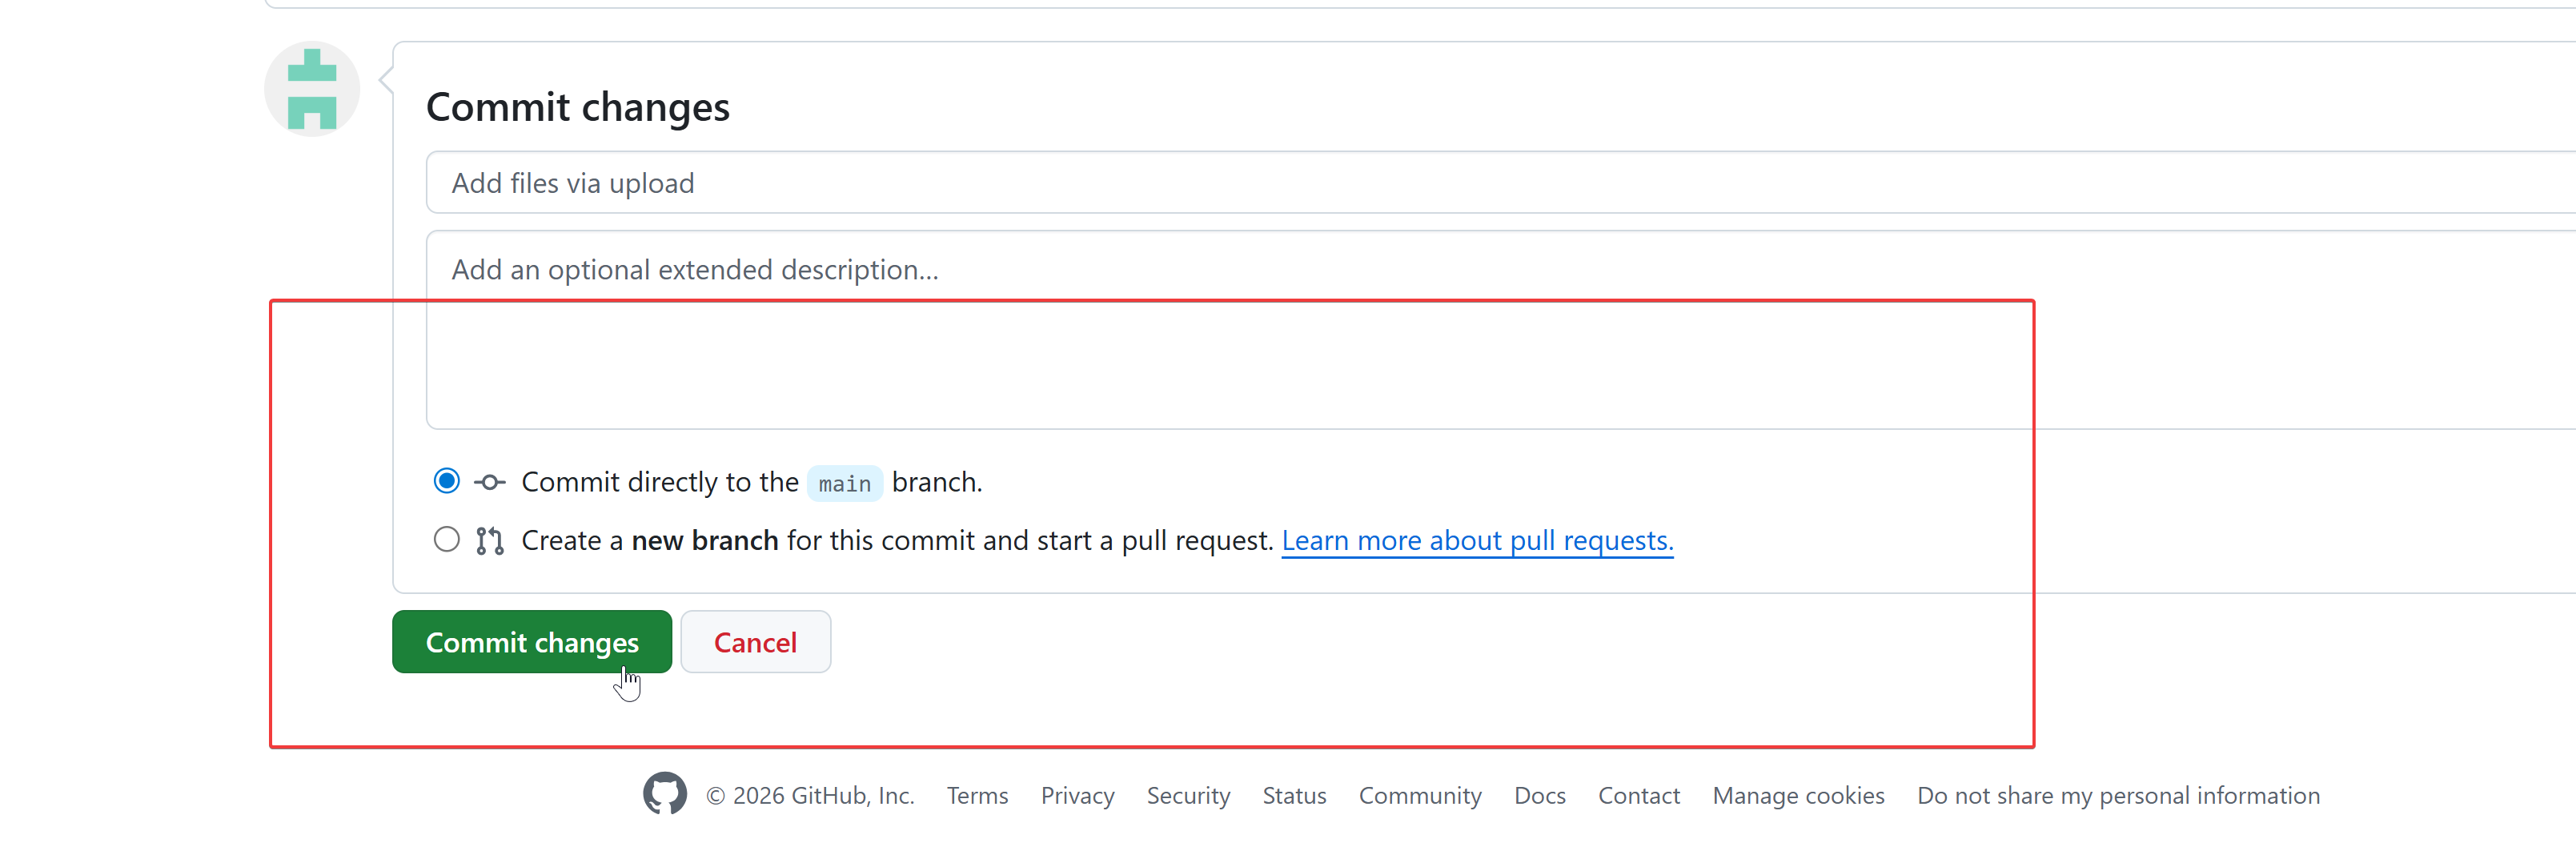Click the extended description text area

1400,330
